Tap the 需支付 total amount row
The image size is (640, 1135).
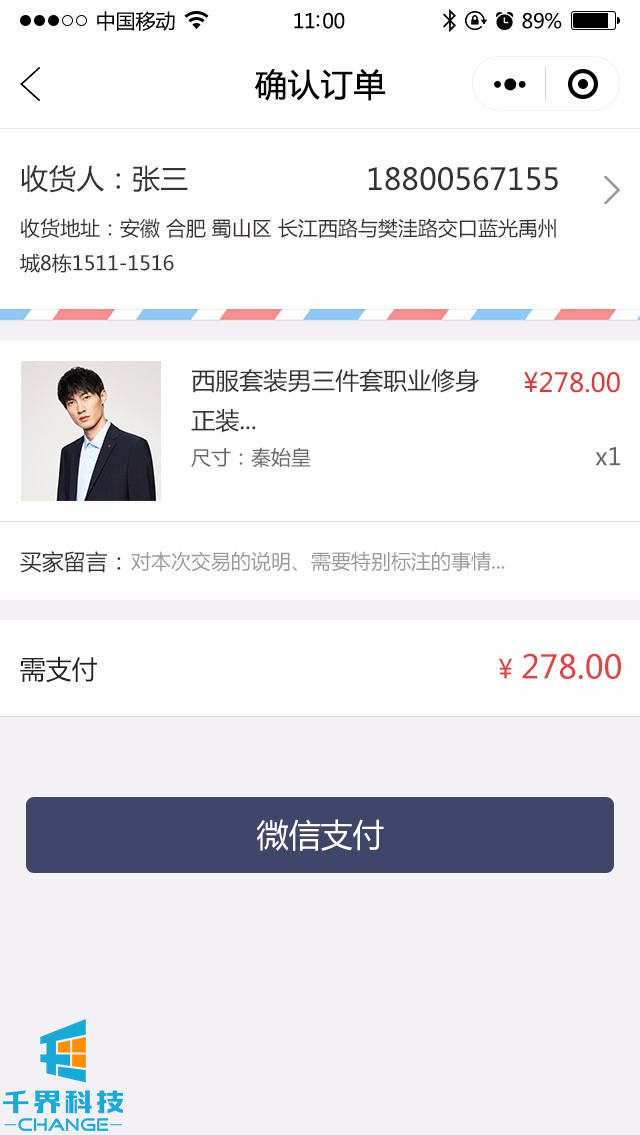[320, 668]
